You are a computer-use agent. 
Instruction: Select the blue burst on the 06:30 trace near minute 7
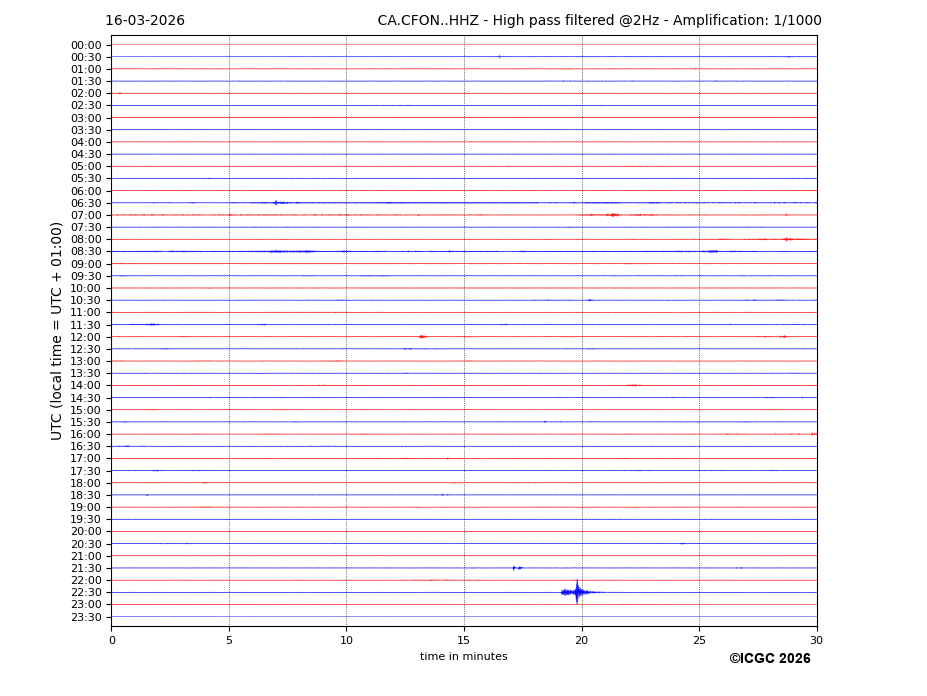(x=276, y=203)
